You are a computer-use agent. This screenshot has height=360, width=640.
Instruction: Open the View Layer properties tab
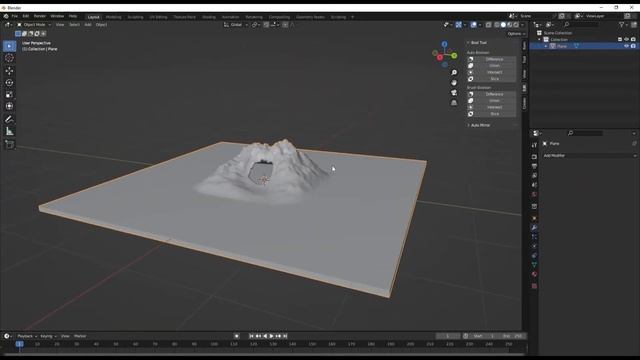(534, 176)
